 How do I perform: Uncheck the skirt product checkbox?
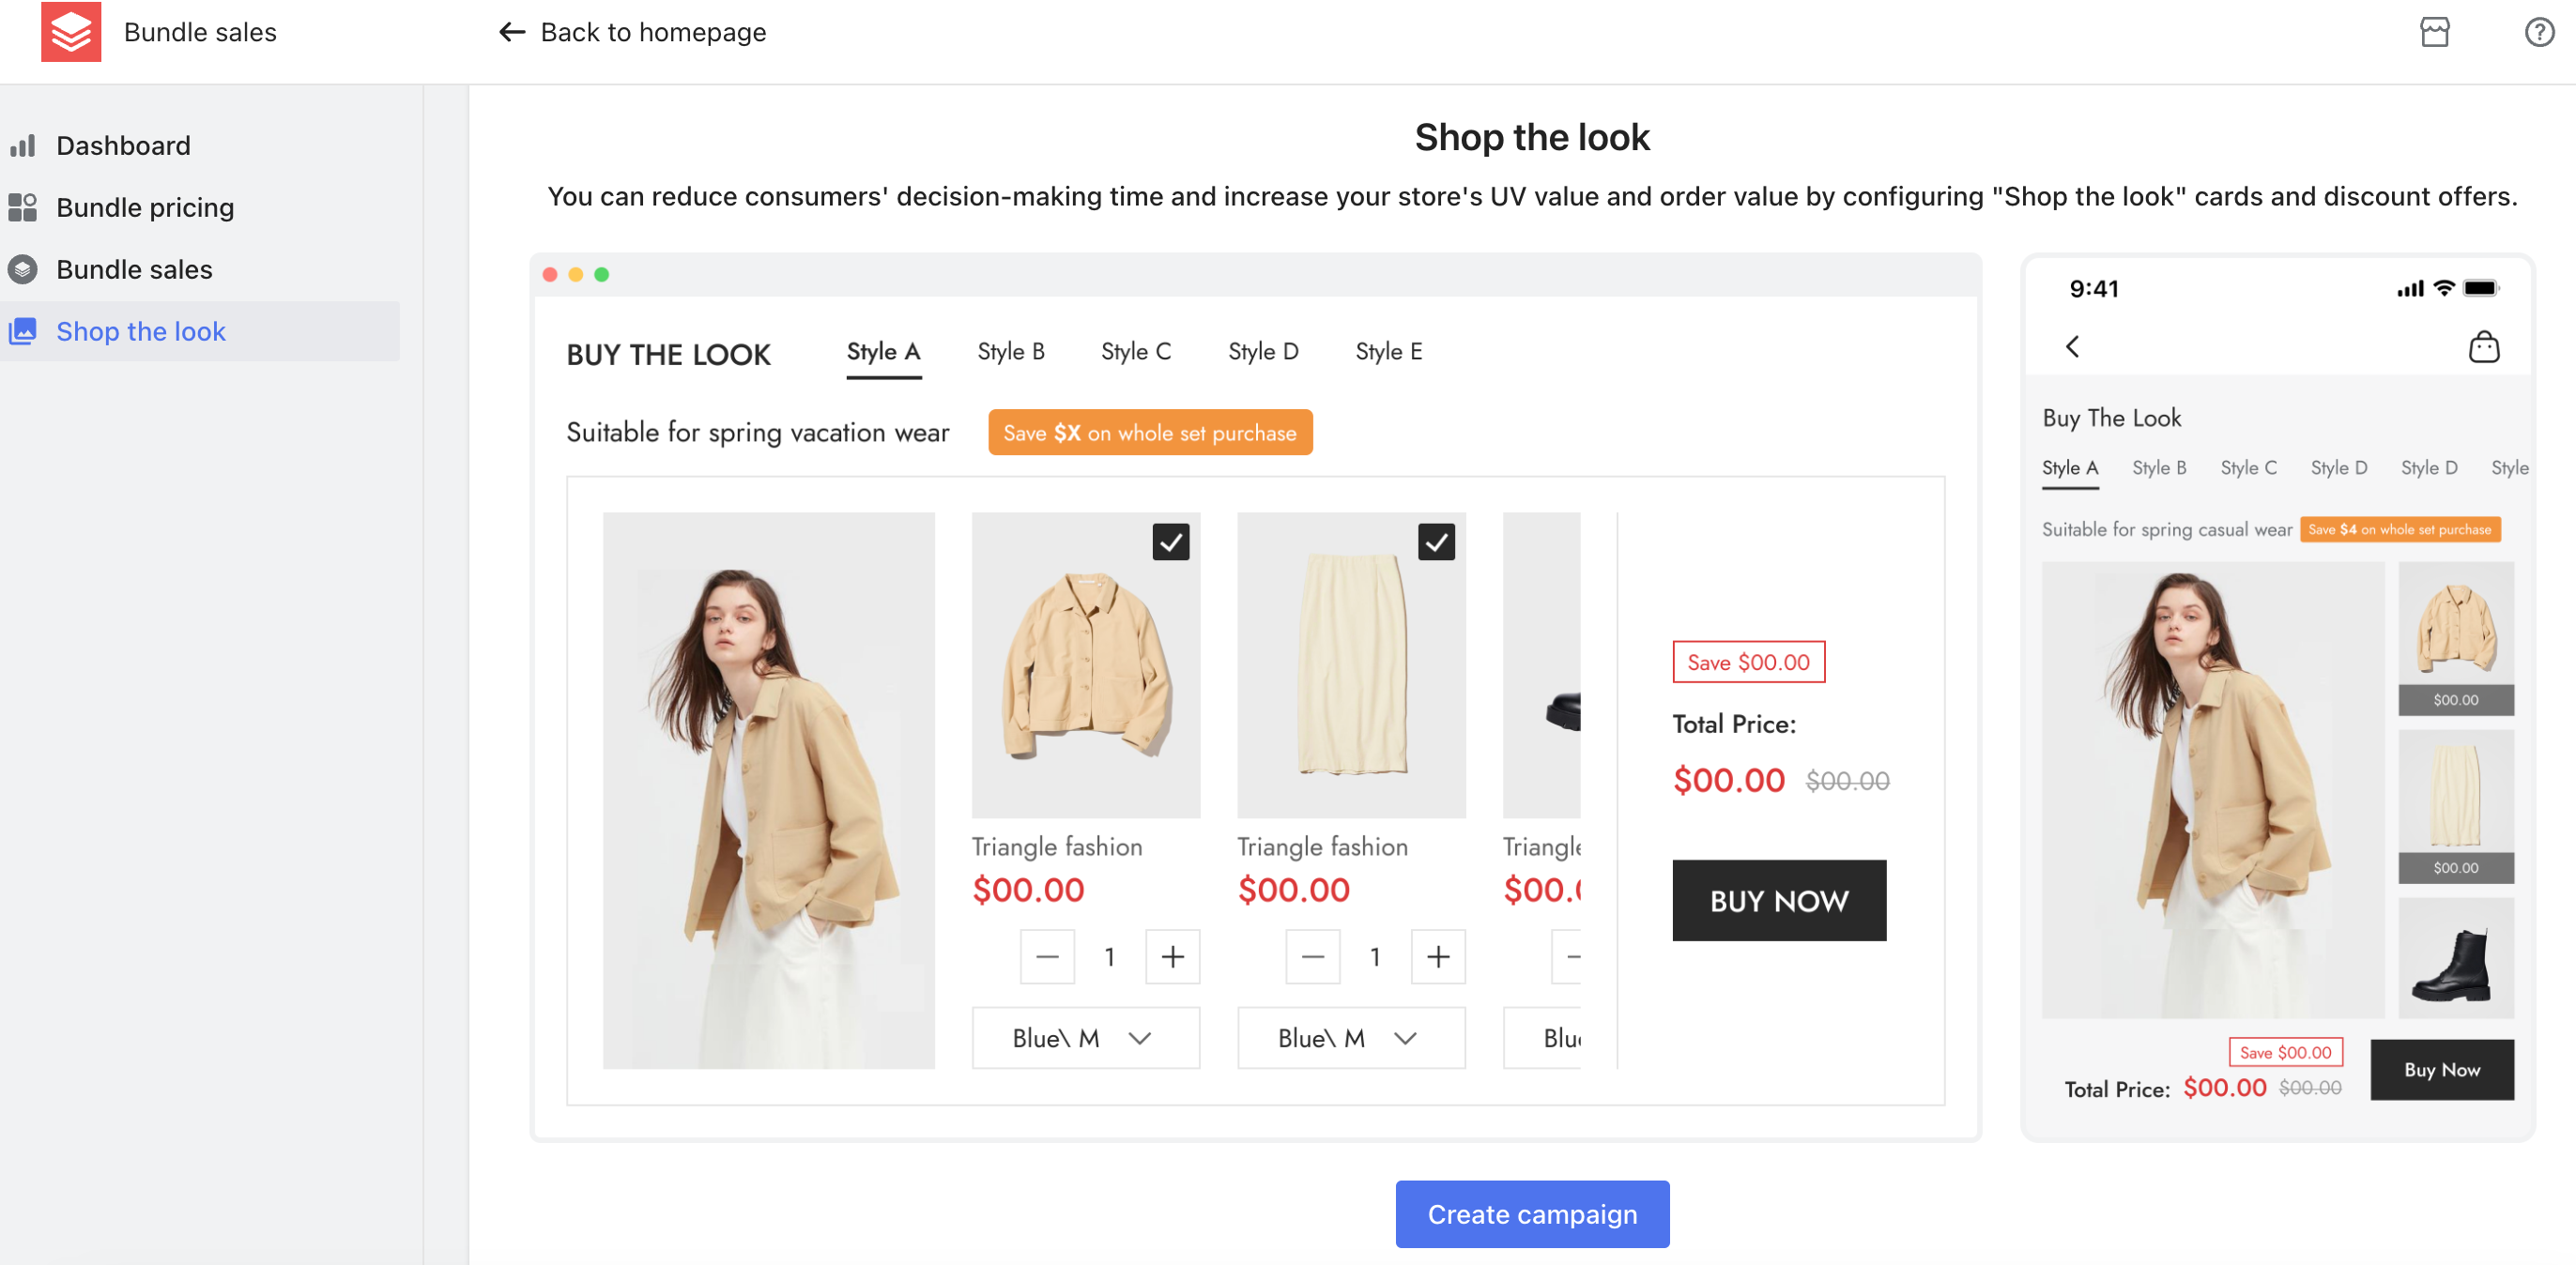tap(1436, 542)
